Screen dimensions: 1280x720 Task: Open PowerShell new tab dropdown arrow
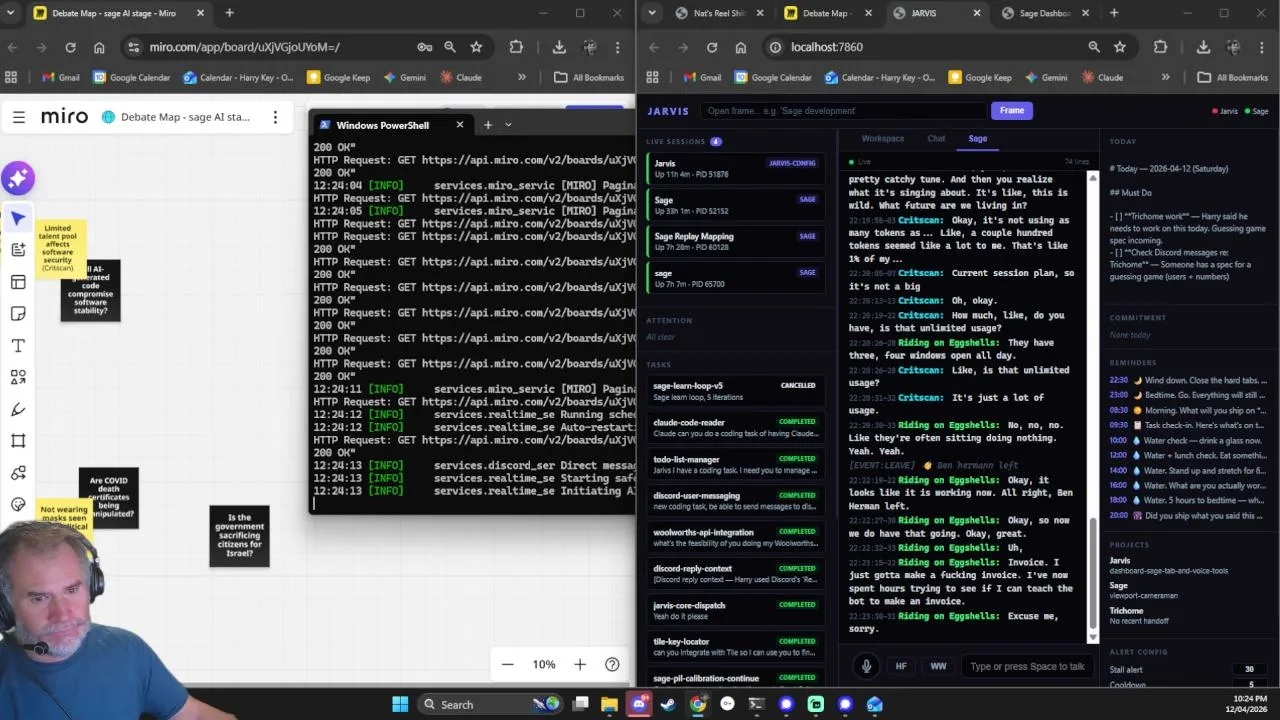click(508, 125)
